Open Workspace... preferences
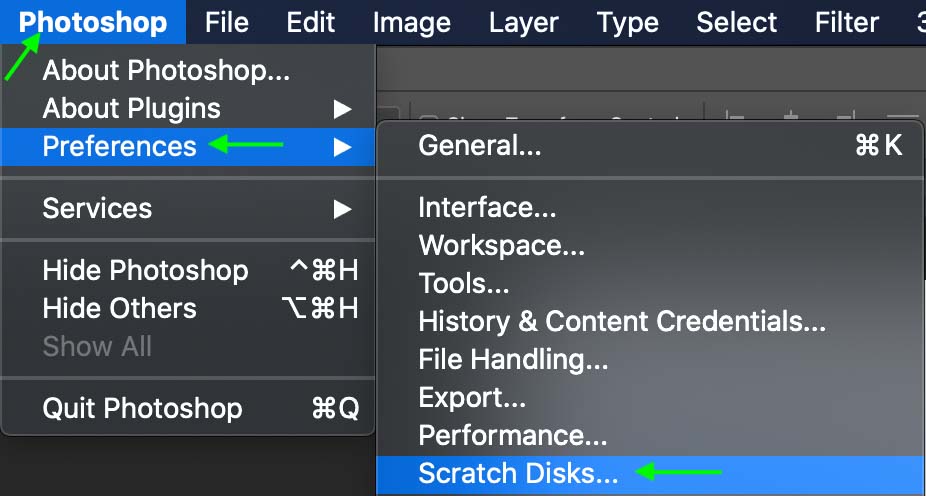Image resolution: width=926 pixels, height=496 pixels. (x=649, y=245)
